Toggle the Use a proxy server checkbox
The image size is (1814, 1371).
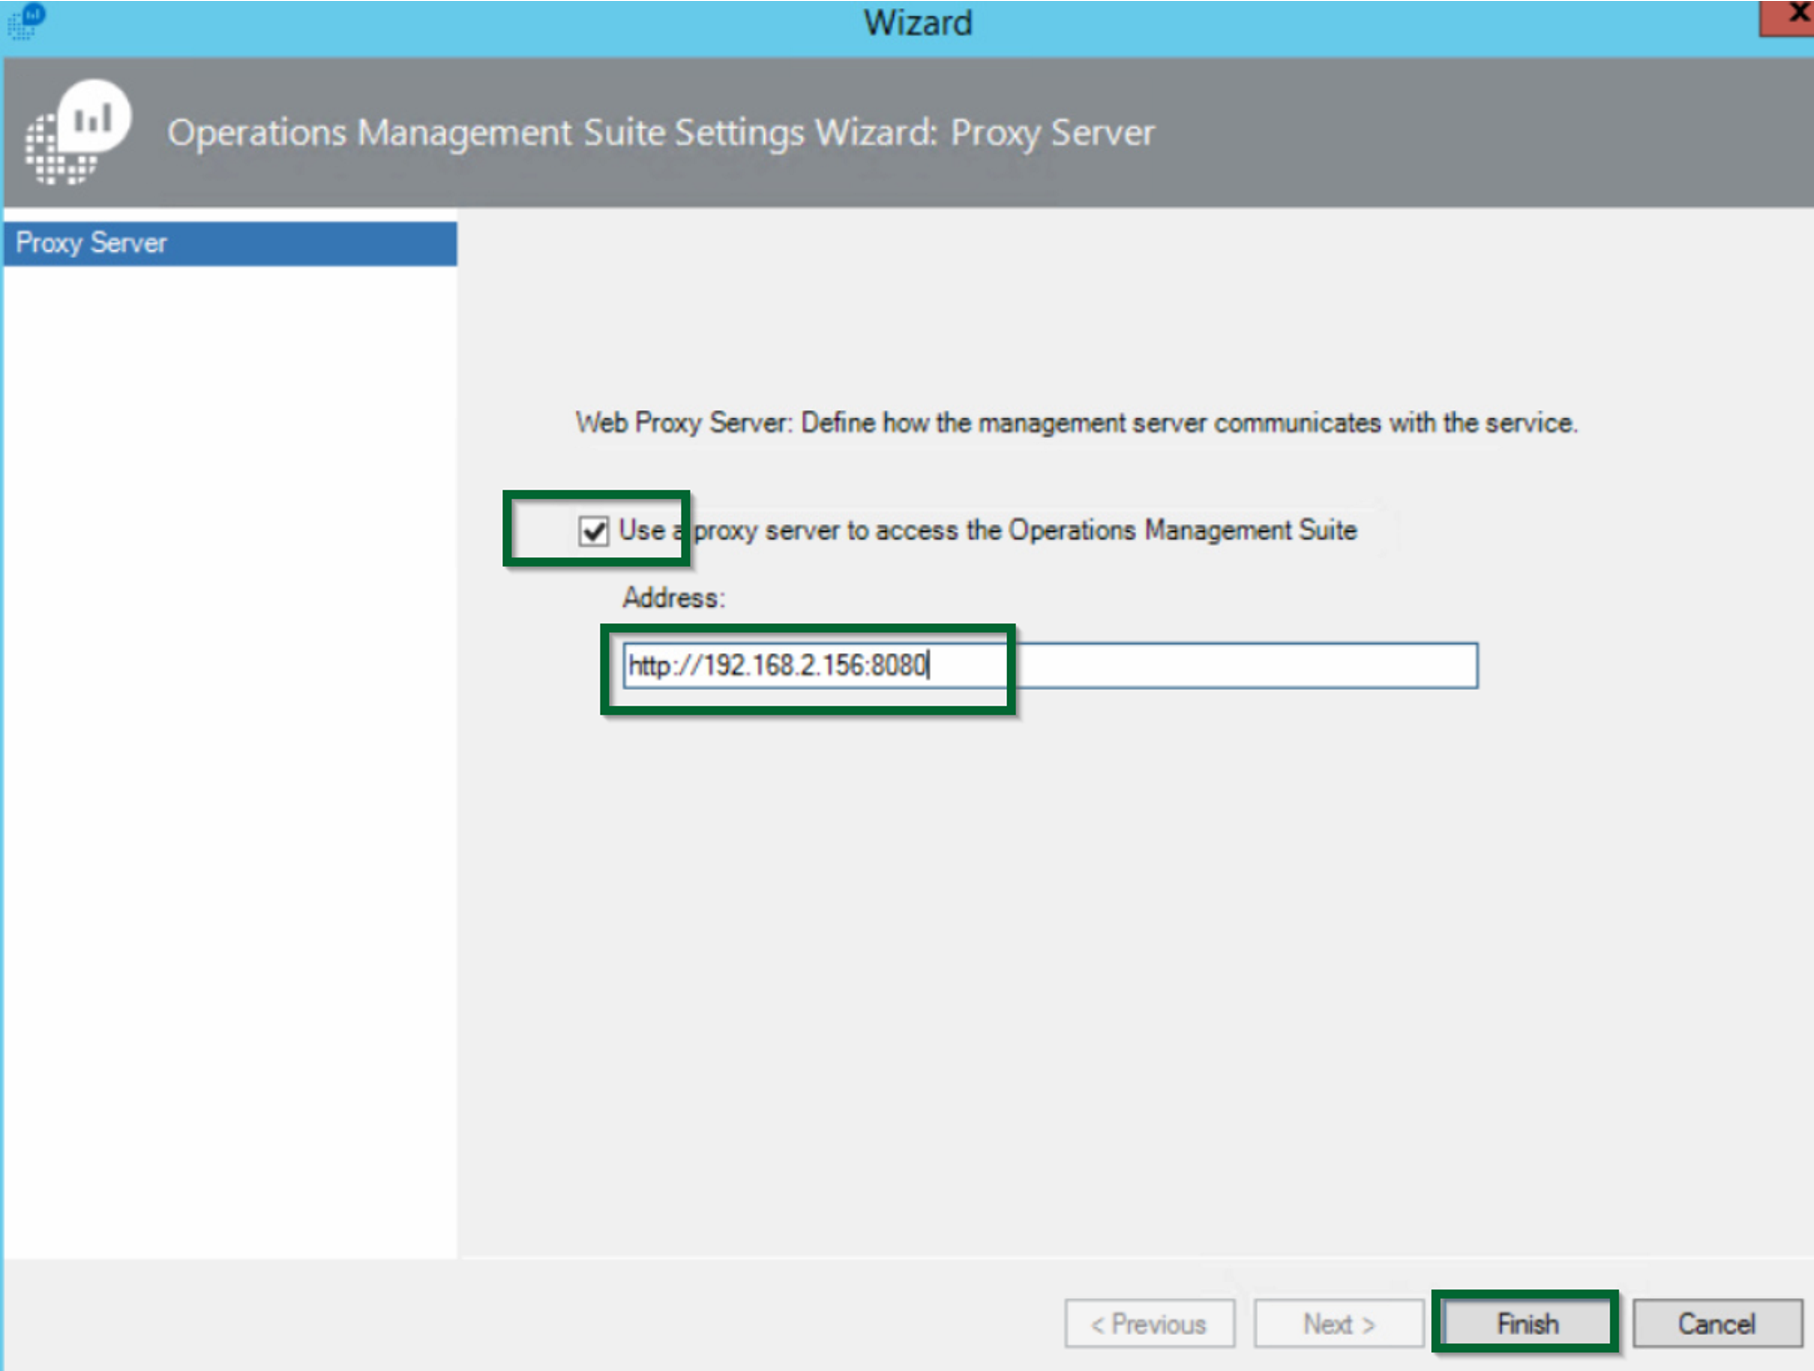[594, 530]
